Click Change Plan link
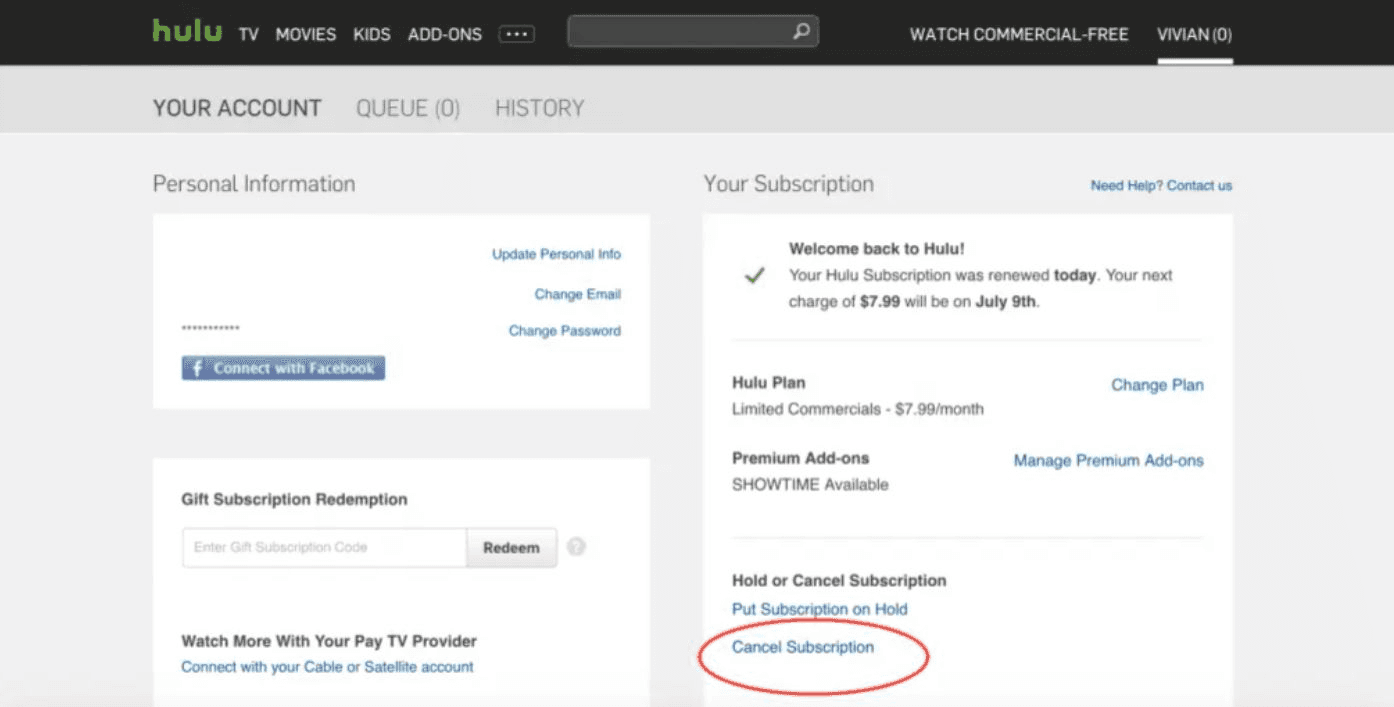1394x707 pixels. pyautogui.click(x=1157, y=385)
